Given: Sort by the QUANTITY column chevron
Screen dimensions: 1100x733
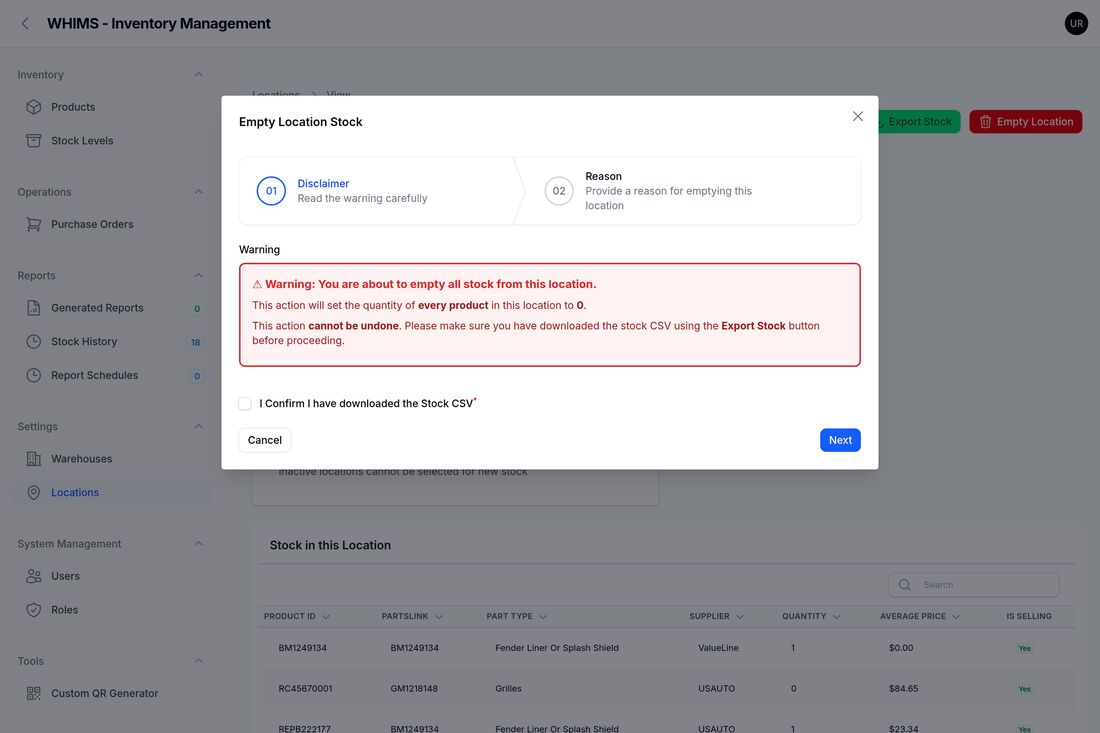Looking at the screenshot, I should click(x=836, y=617).
